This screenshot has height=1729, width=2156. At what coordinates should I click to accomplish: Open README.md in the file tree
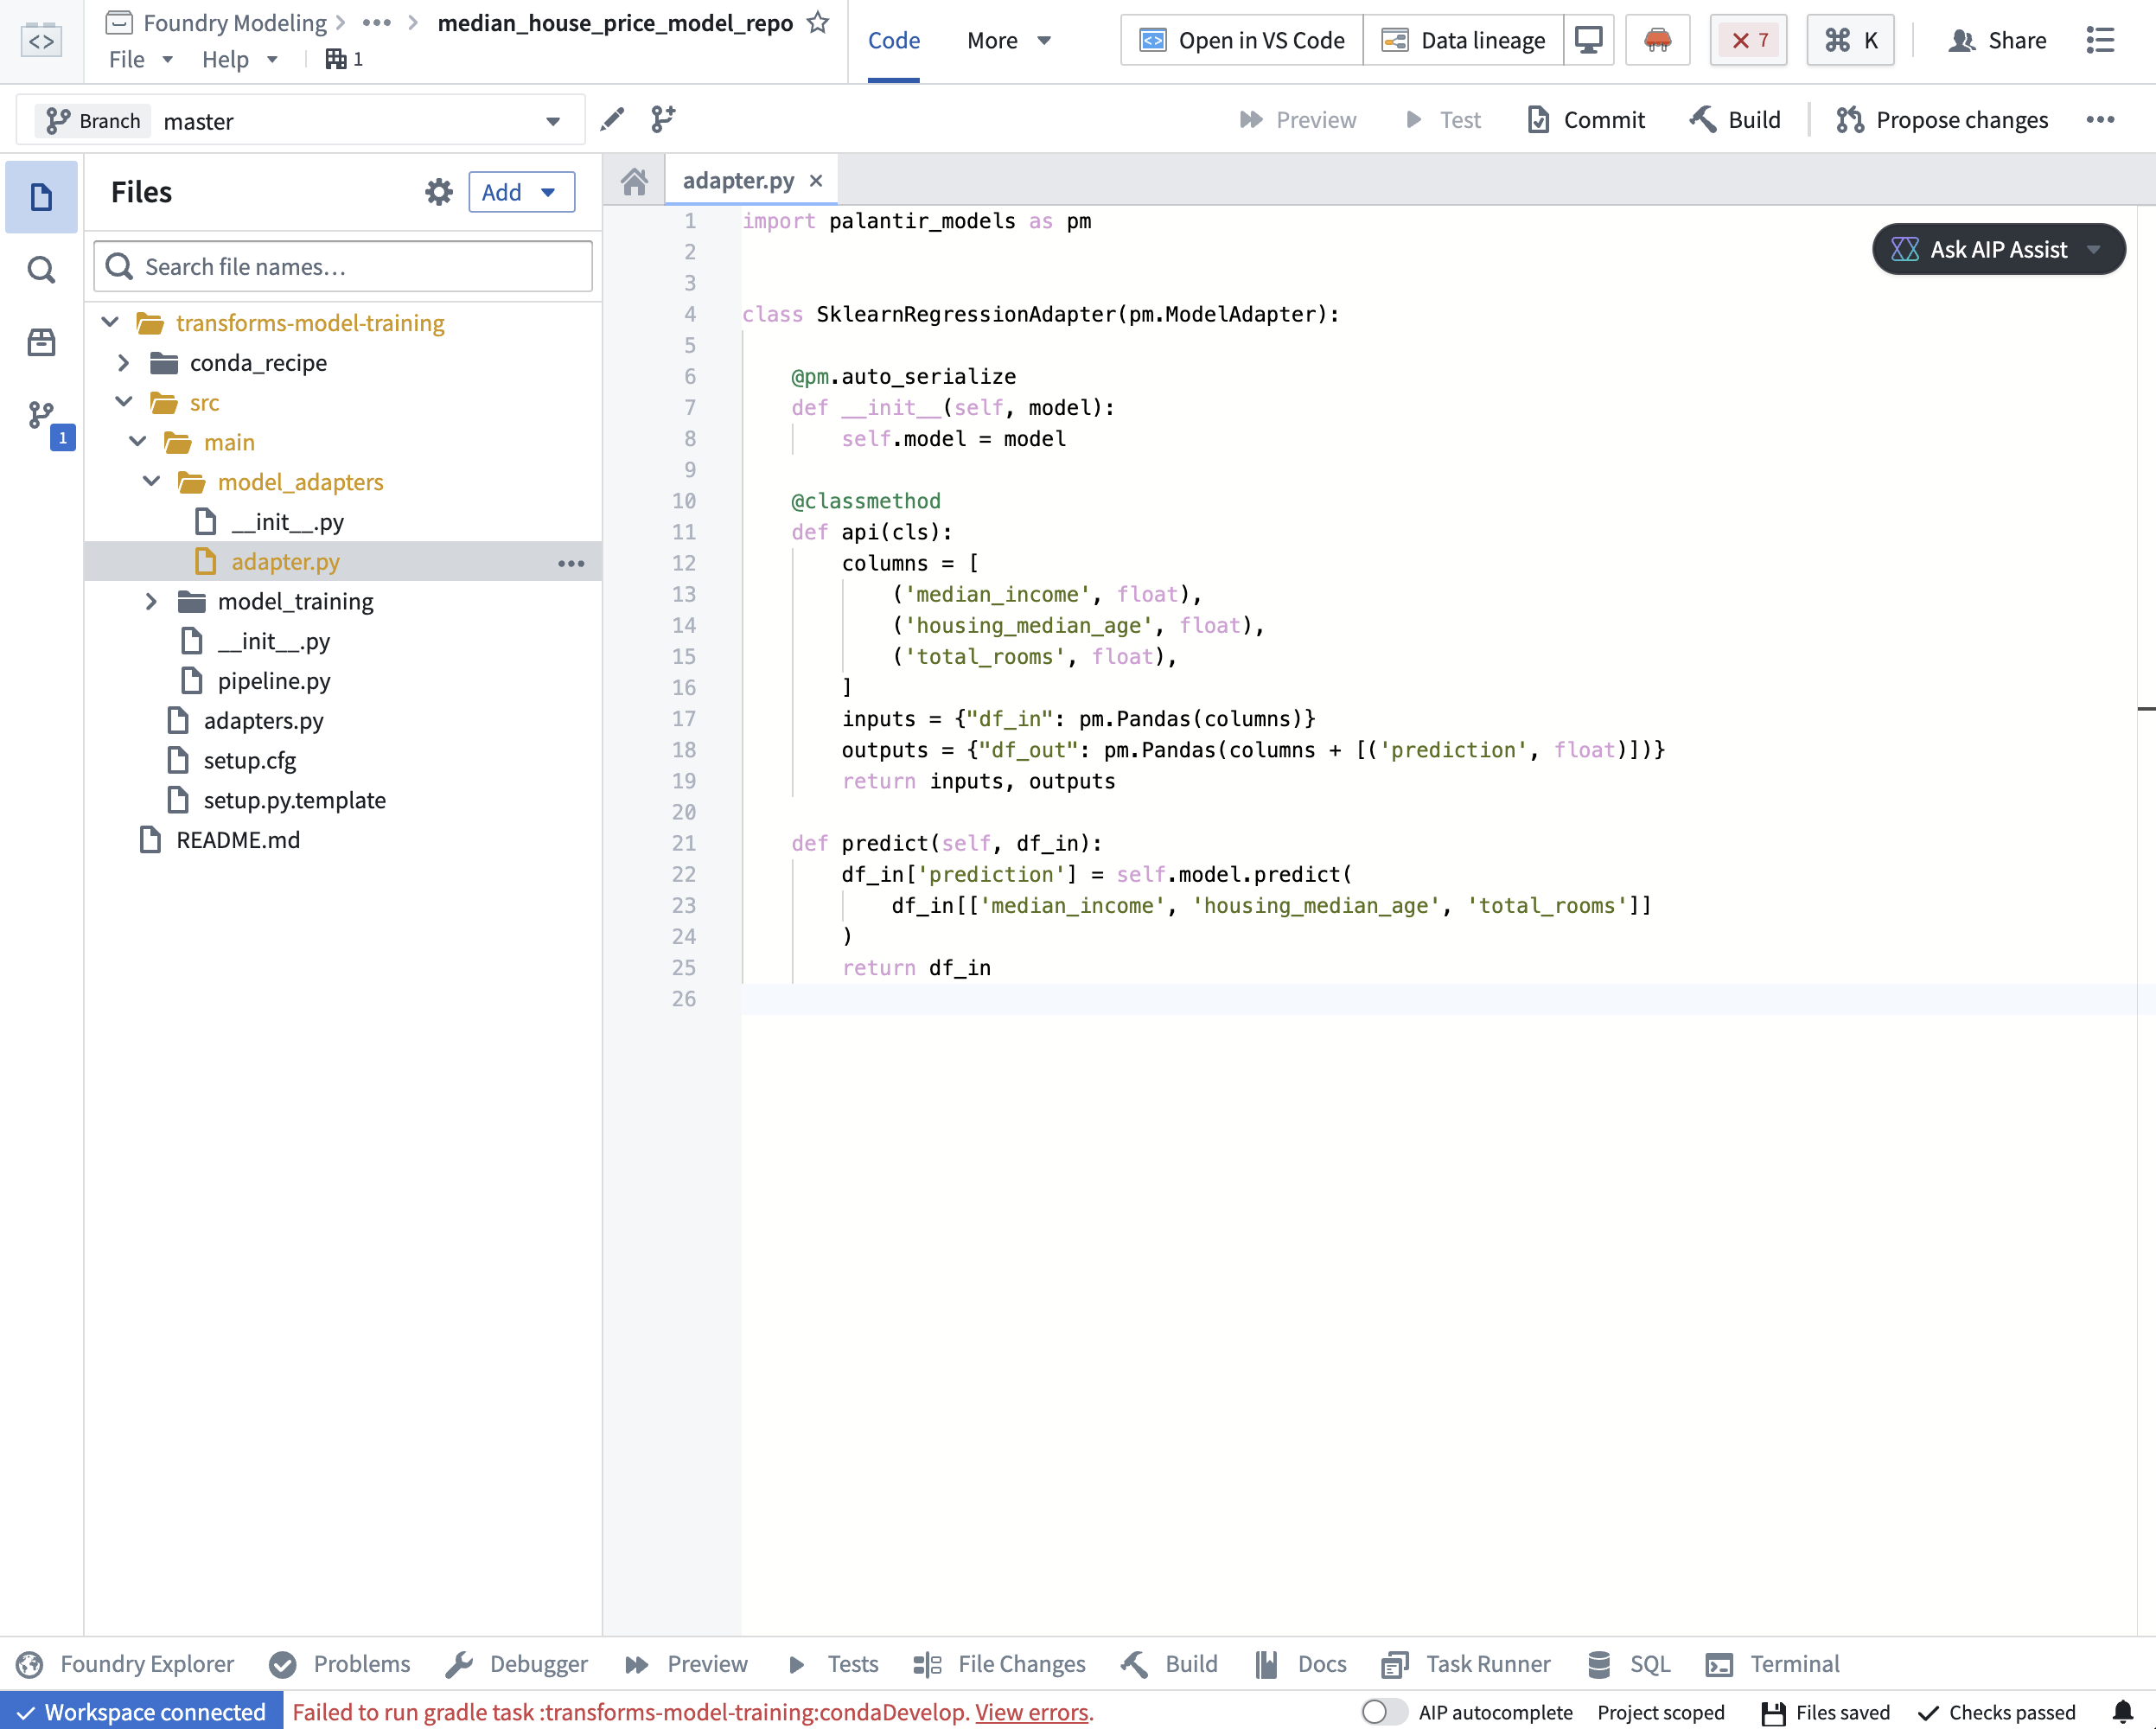[x=237, y=840]
